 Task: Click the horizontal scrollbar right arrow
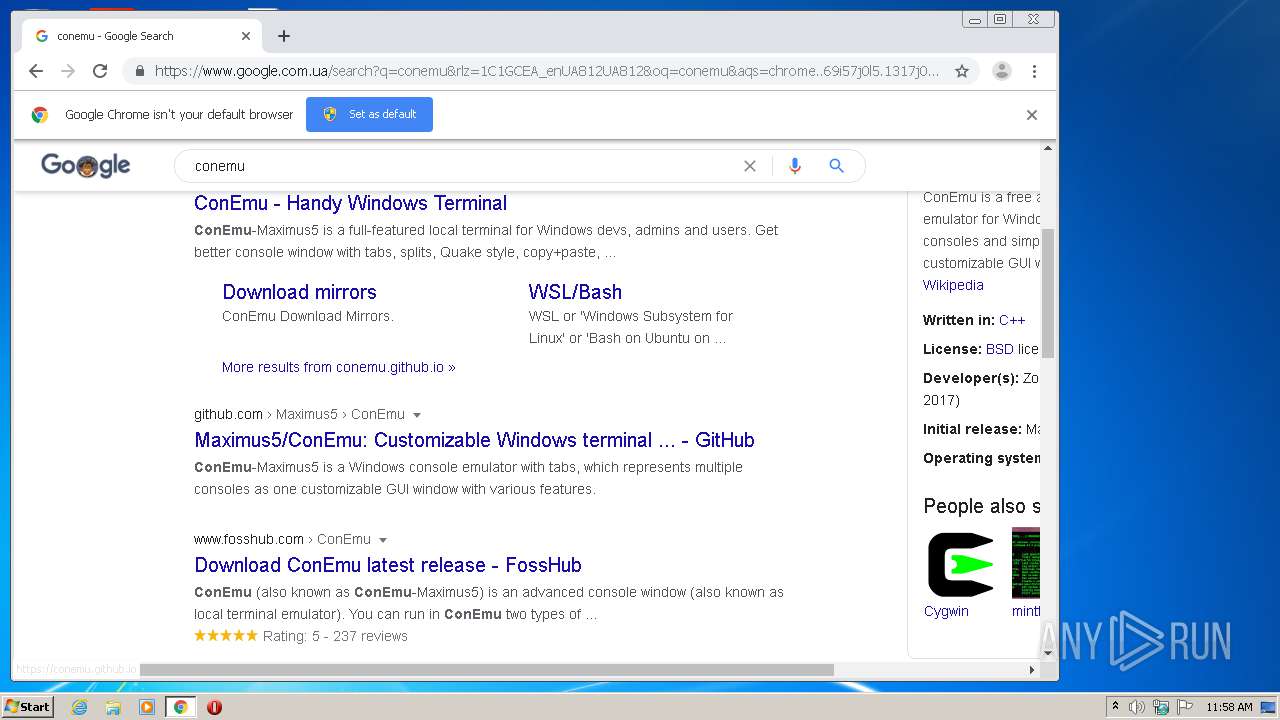(1032, 670)
